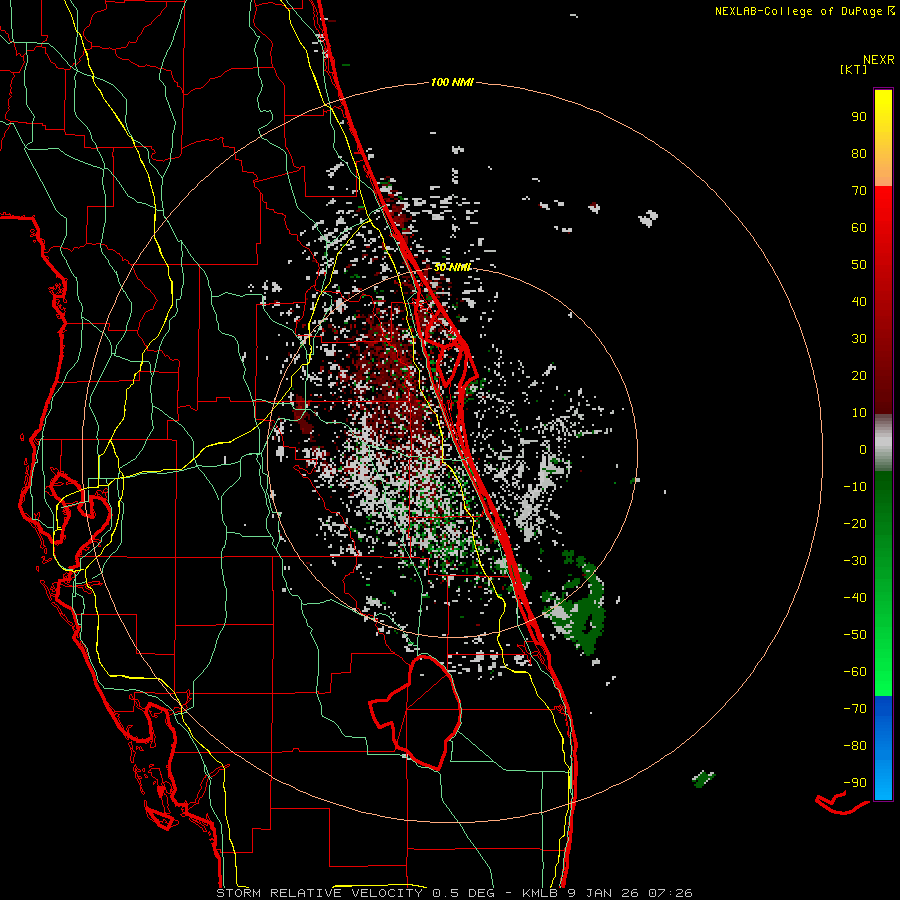The height and width of the screenshot is (900, 900).
Task: Click the -60 value on velocity scale
Action: point(855,672)
